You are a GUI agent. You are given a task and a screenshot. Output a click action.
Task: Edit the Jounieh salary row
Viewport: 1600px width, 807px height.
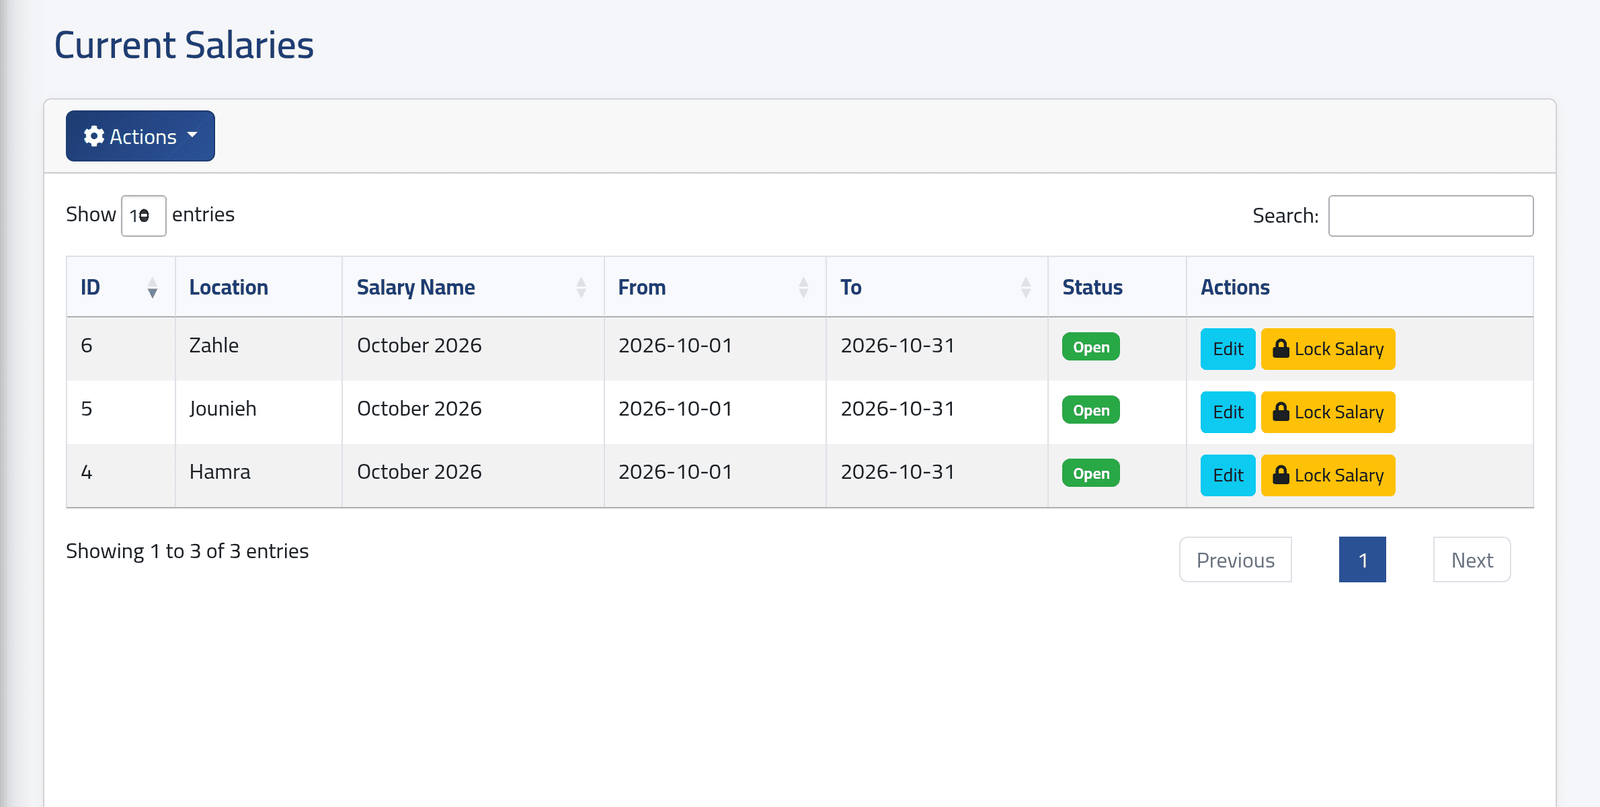click(1227, 412)
